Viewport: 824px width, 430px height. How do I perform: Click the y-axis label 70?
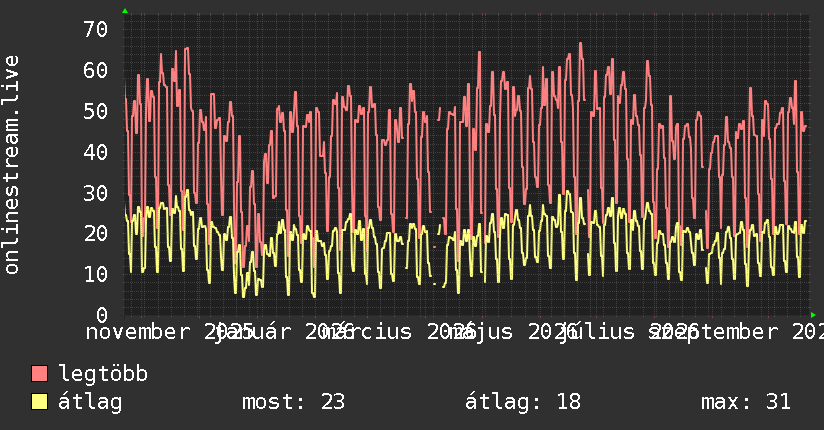(96, 29)
